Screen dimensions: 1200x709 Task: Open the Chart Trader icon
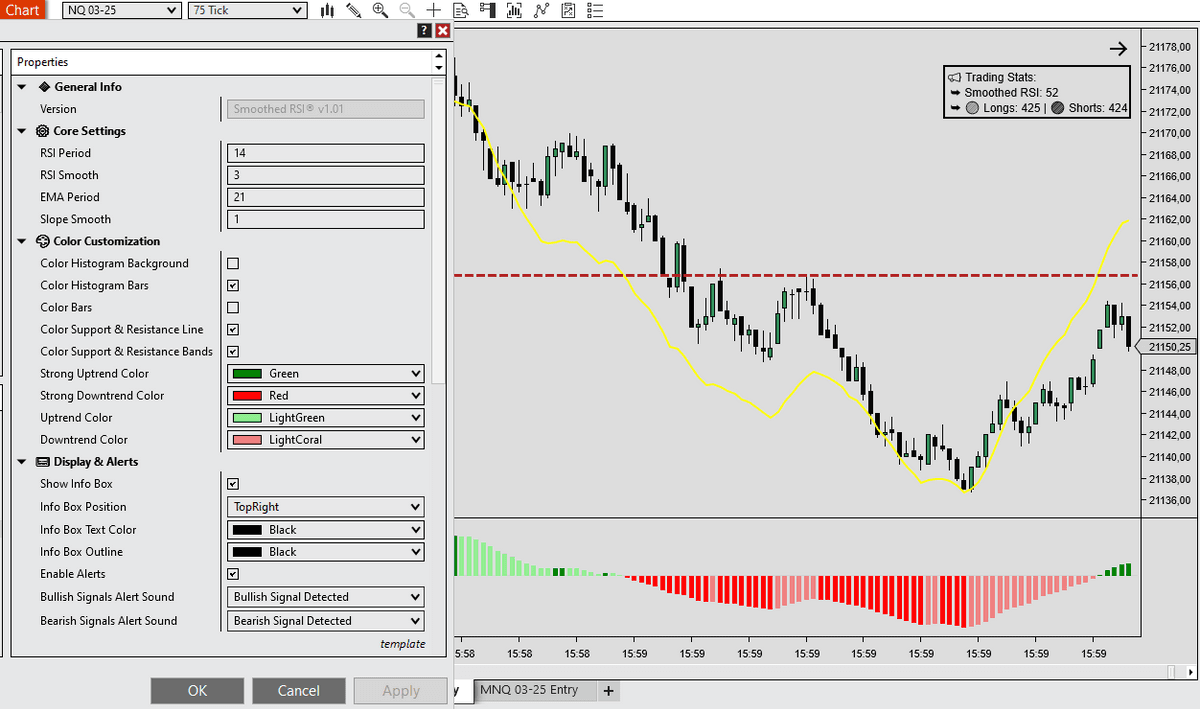488,10
